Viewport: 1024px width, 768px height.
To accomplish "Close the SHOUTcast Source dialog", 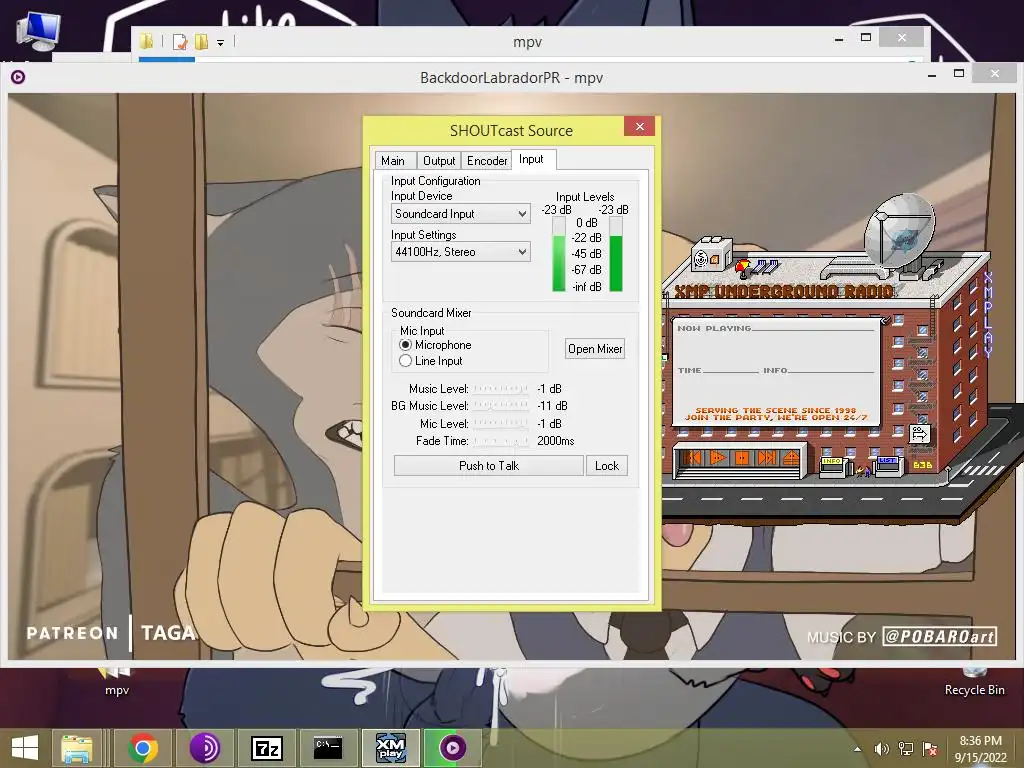I will click(640, 126).
